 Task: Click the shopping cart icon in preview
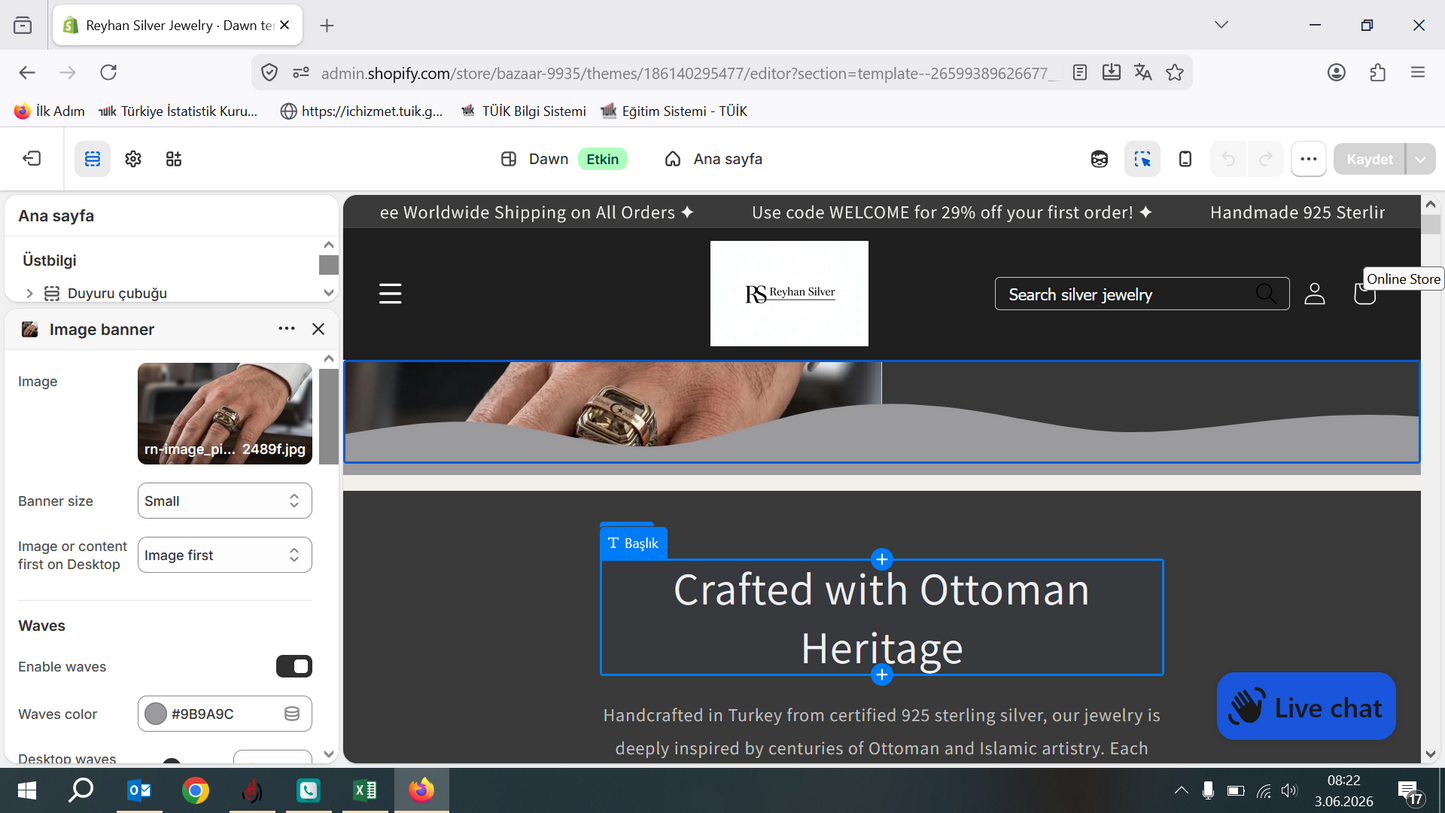click(x=1363, y=294)
